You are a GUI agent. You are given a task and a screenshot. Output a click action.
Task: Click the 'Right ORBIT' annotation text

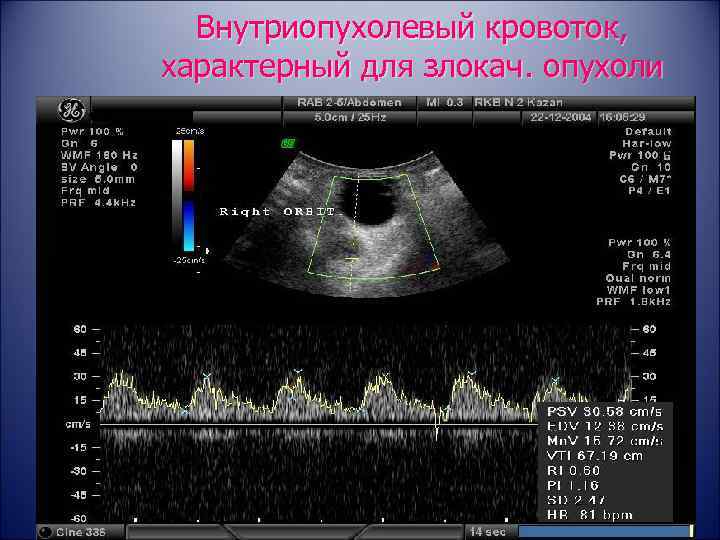(277, 212)
